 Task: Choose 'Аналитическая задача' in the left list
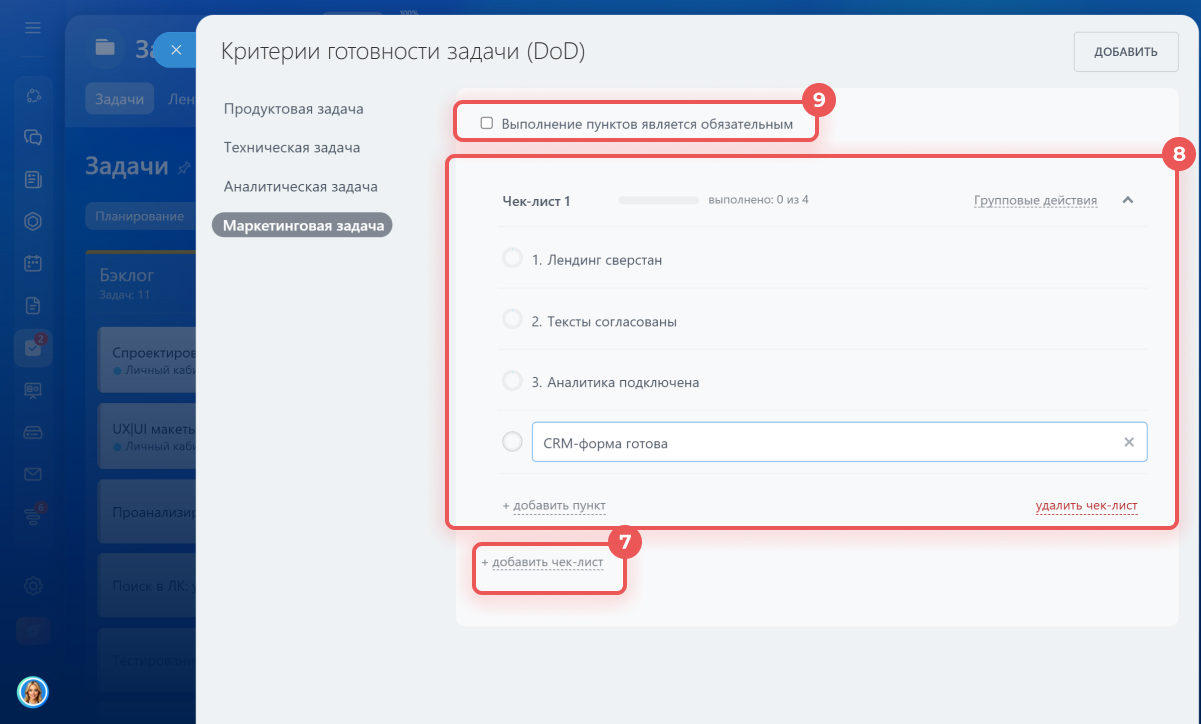(x=300, y=187)
